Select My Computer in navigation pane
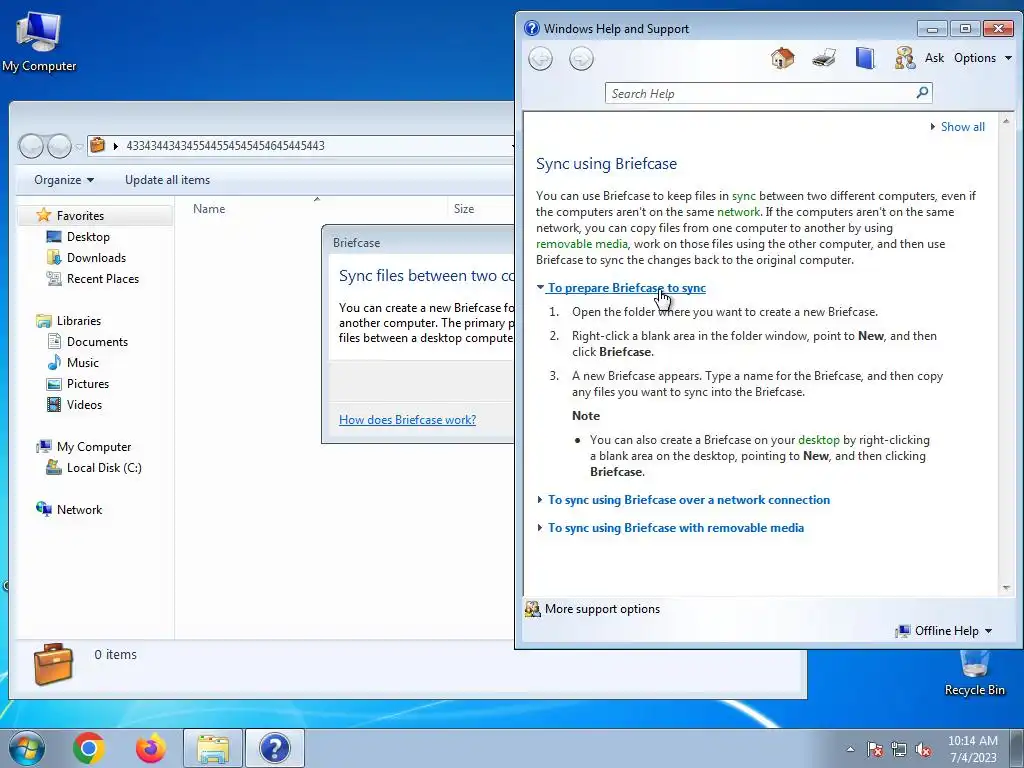The width and height of the screenshot is (1024, 768). coord(93,447)
